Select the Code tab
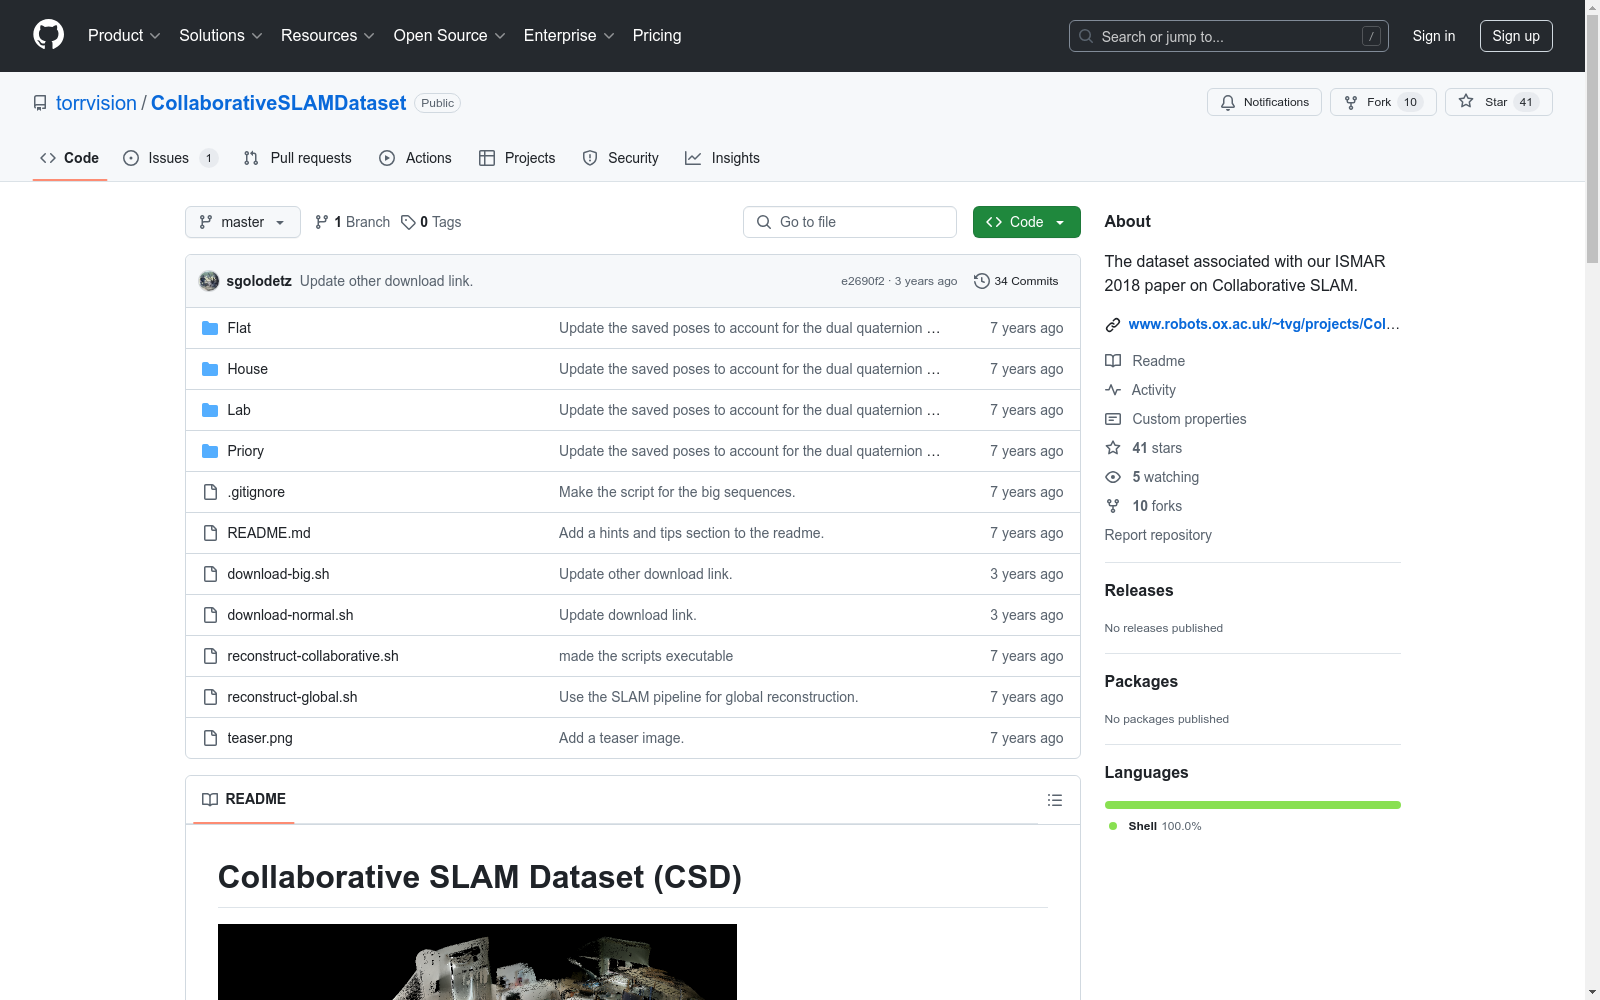The image size is (1600, 1000). point(70,158)
